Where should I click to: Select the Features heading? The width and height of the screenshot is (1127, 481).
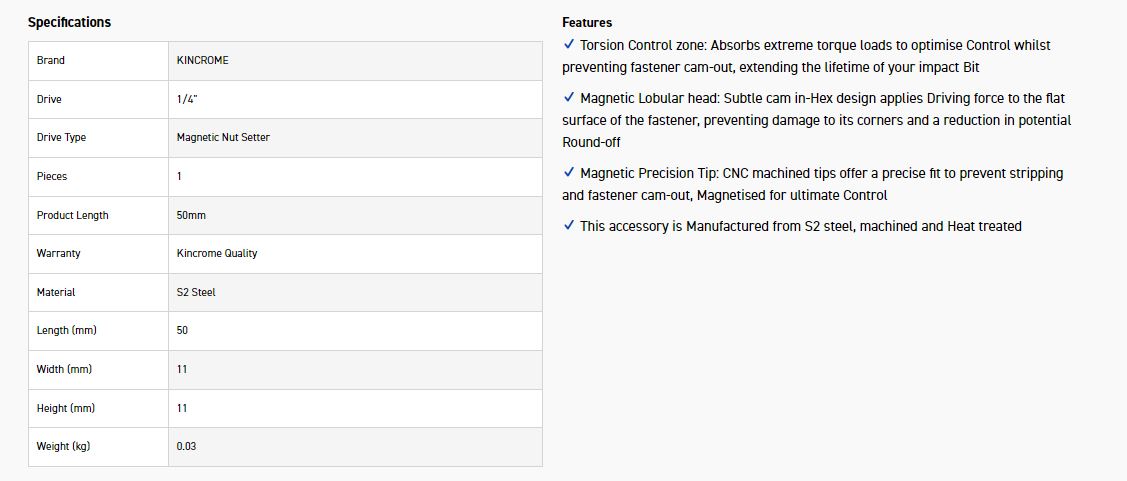(x=587, y=22)
